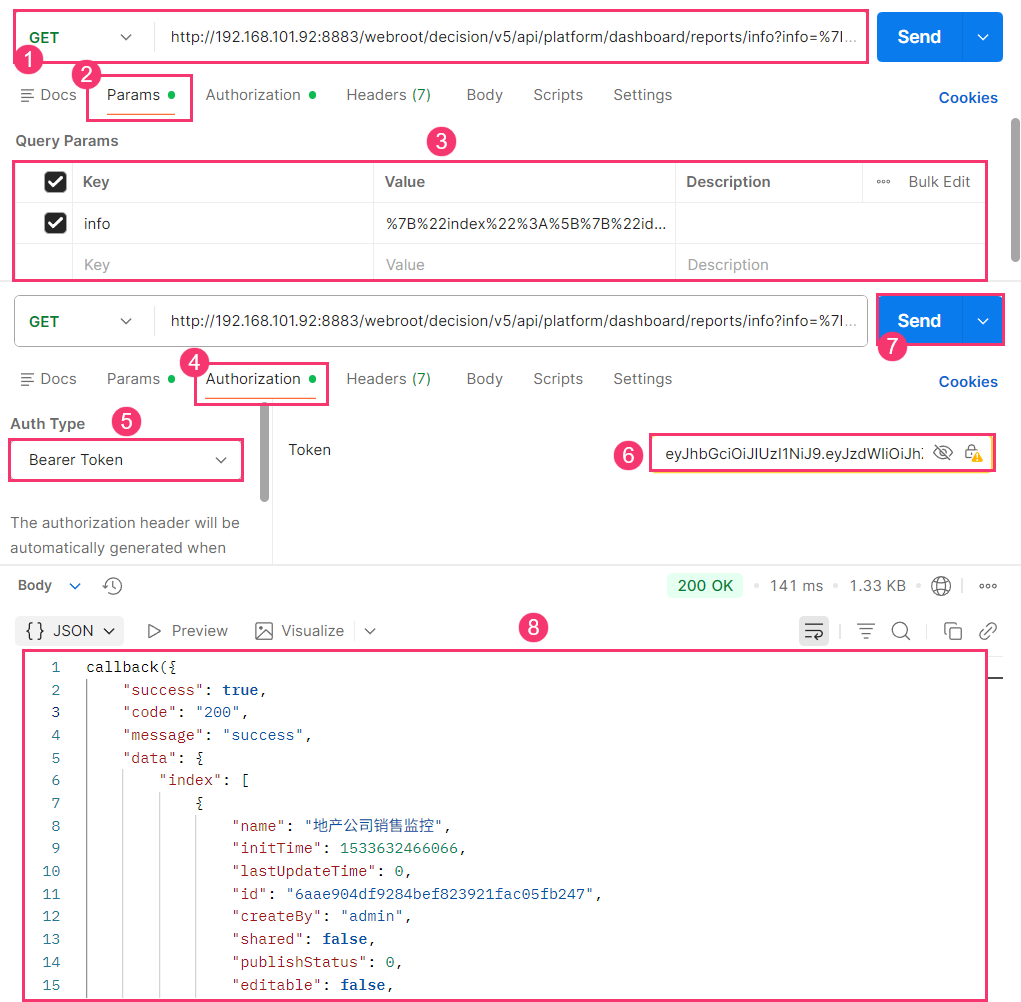Open the response history clock icon
This screenshot has height=1002, width=1021.
coord(112,585)
